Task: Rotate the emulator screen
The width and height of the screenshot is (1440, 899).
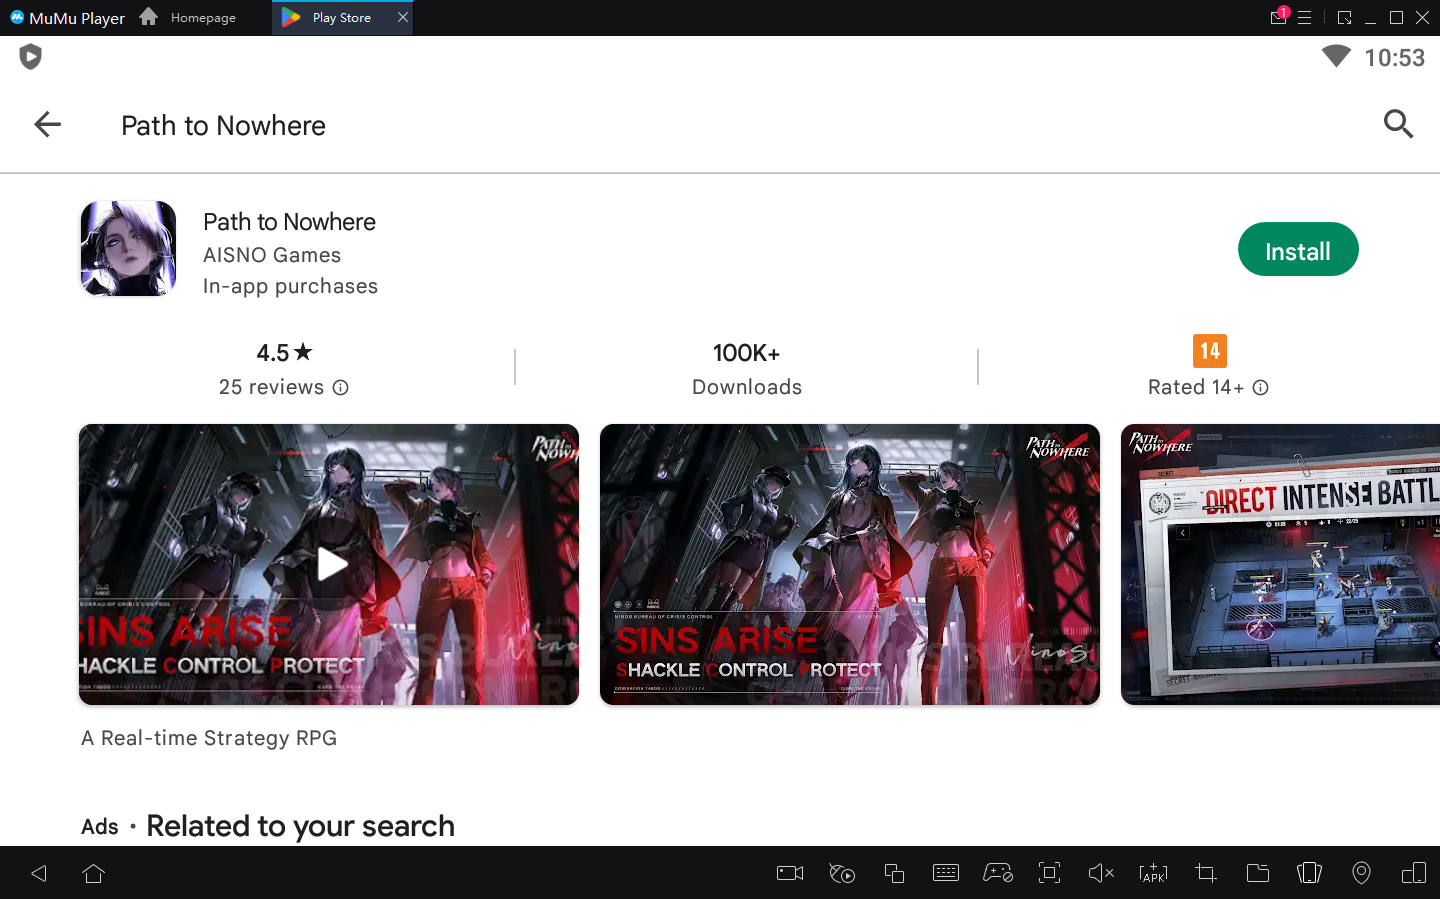Action: coord(1309,873)
